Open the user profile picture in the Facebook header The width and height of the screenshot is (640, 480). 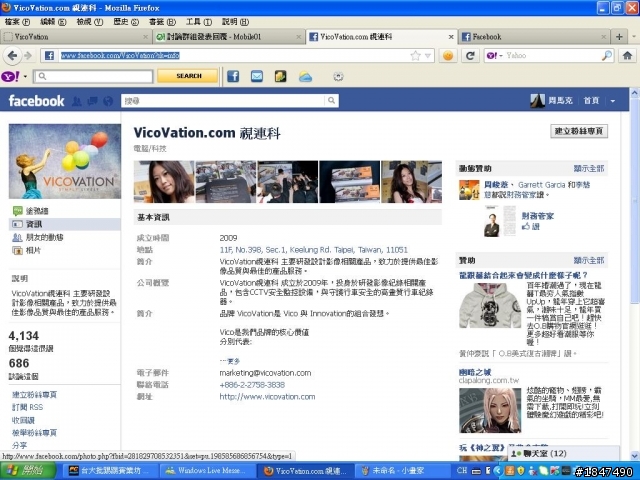point(537,101)
